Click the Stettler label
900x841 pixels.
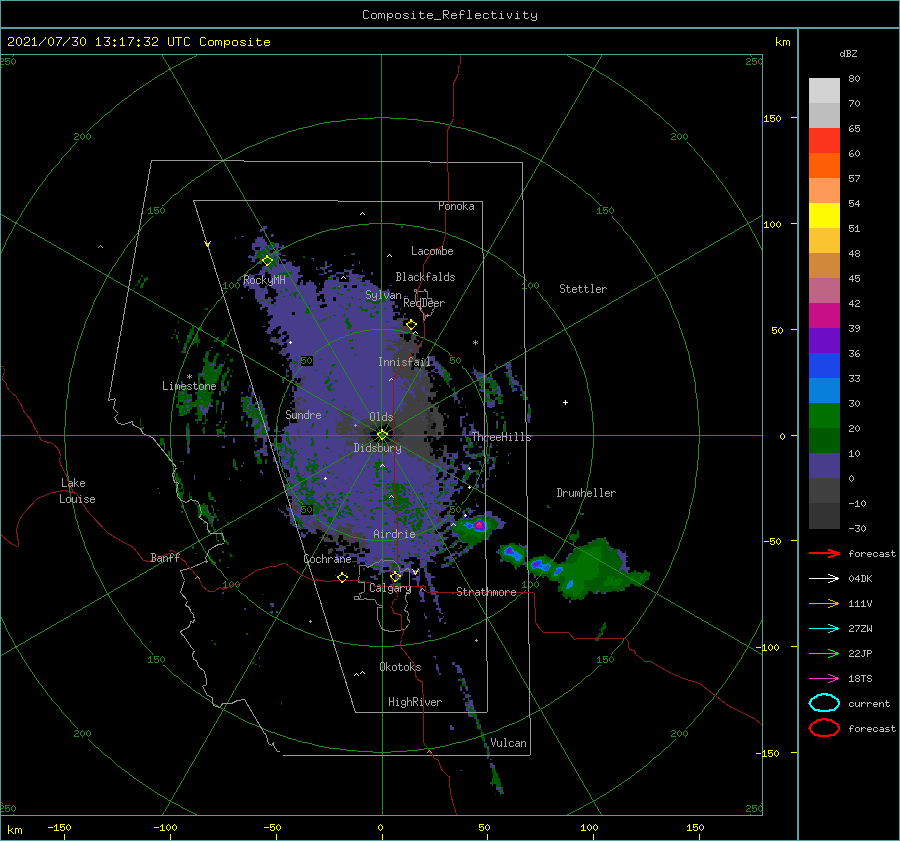point(583,289)
